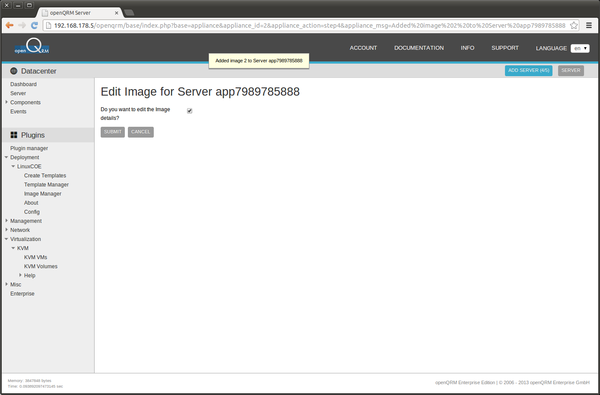Viewport: 600px width, 395px height.
Task: Collapse the Deployment tree node
Action: (x=7, y=157)
